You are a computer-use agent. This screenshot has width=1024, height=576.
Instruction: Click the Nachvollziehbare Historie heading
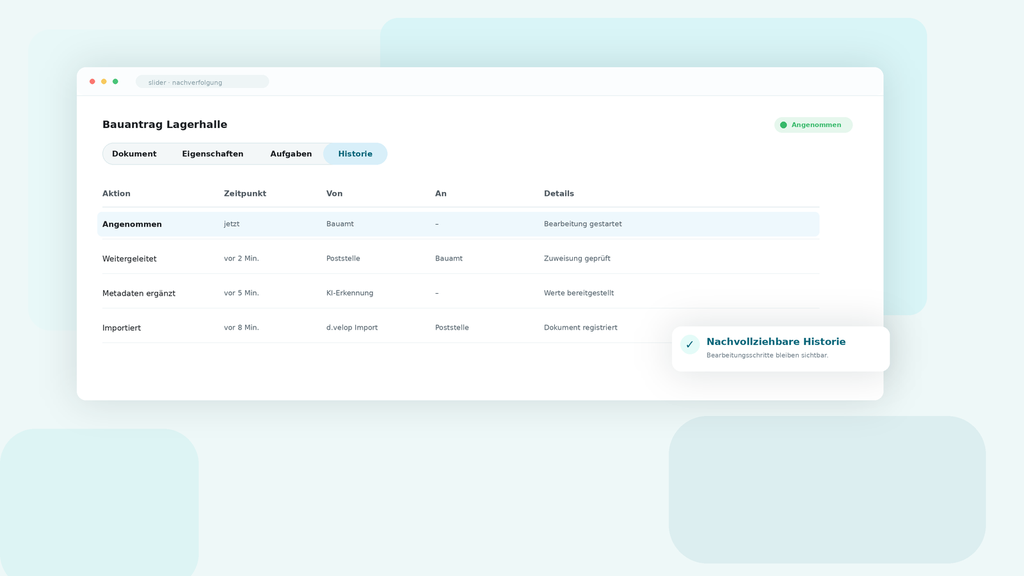[776, 342]
